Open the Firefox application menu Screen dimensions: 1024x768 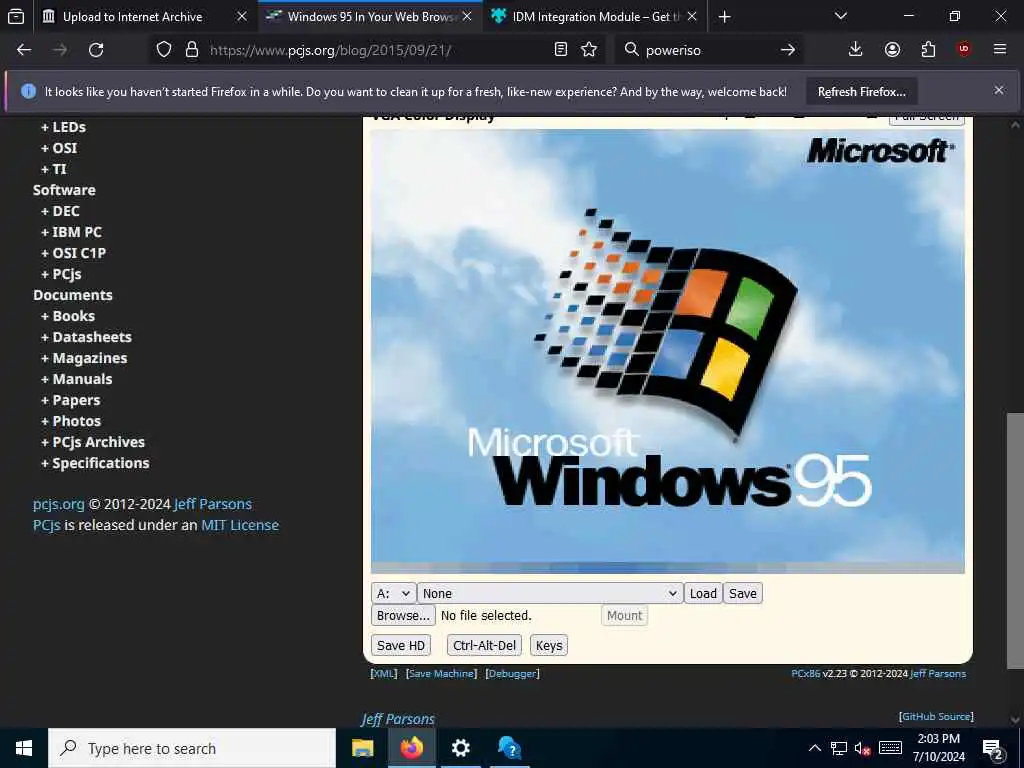[1000, 50]
